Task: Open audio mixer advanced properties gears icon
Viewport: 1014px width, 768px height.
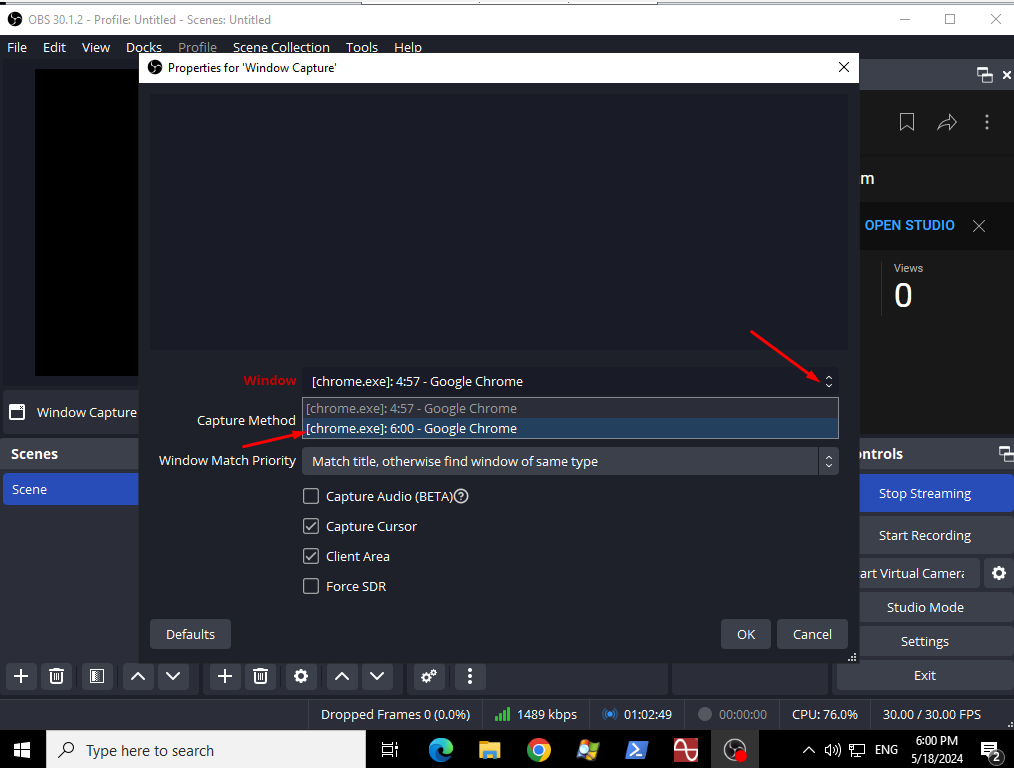Action: (429, 676)
